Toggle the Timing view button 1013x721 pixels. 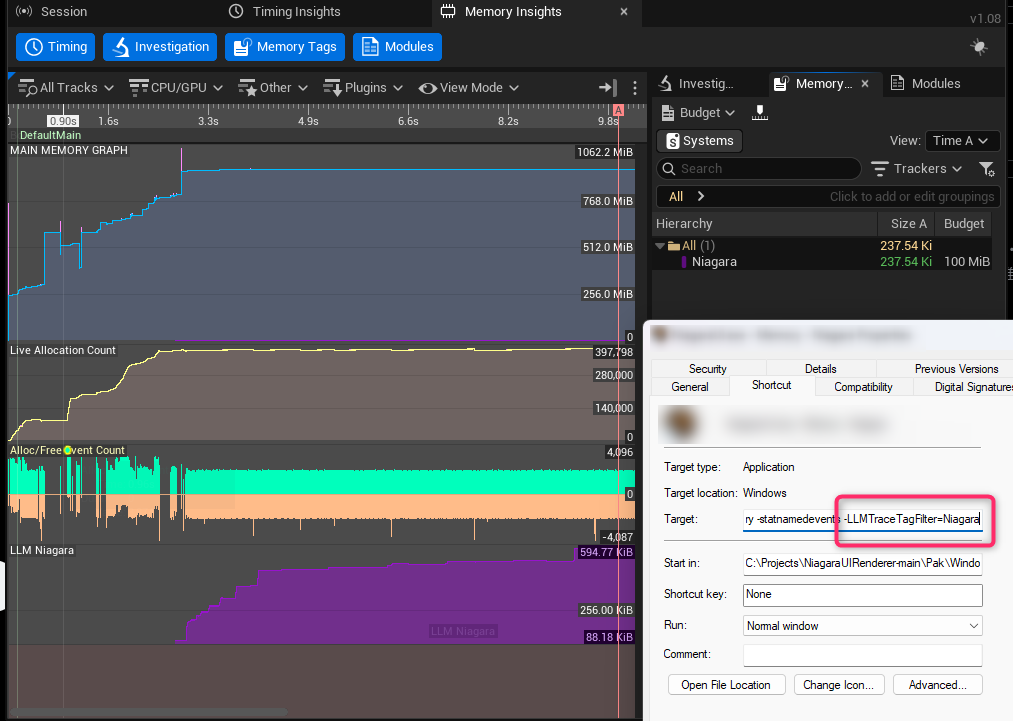pyautogui.click(x=56, y=47)
